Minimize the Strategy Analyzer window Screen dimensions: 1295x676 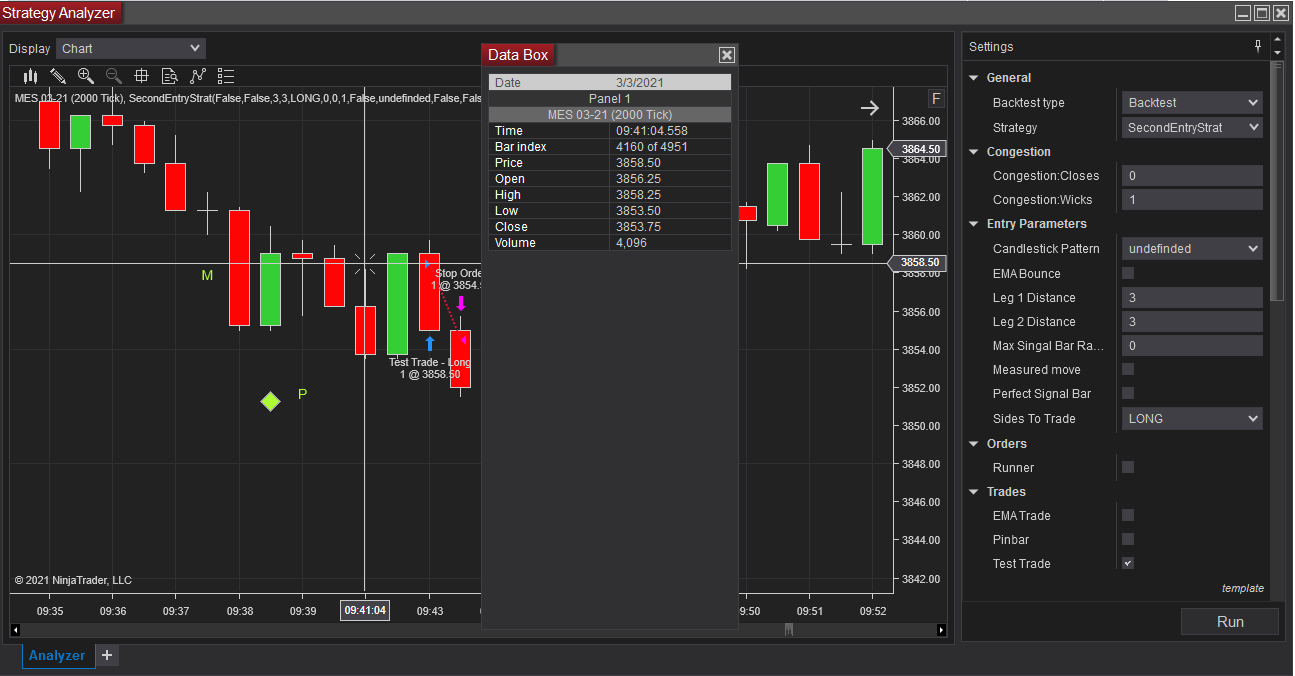[x=1243, y=13]
